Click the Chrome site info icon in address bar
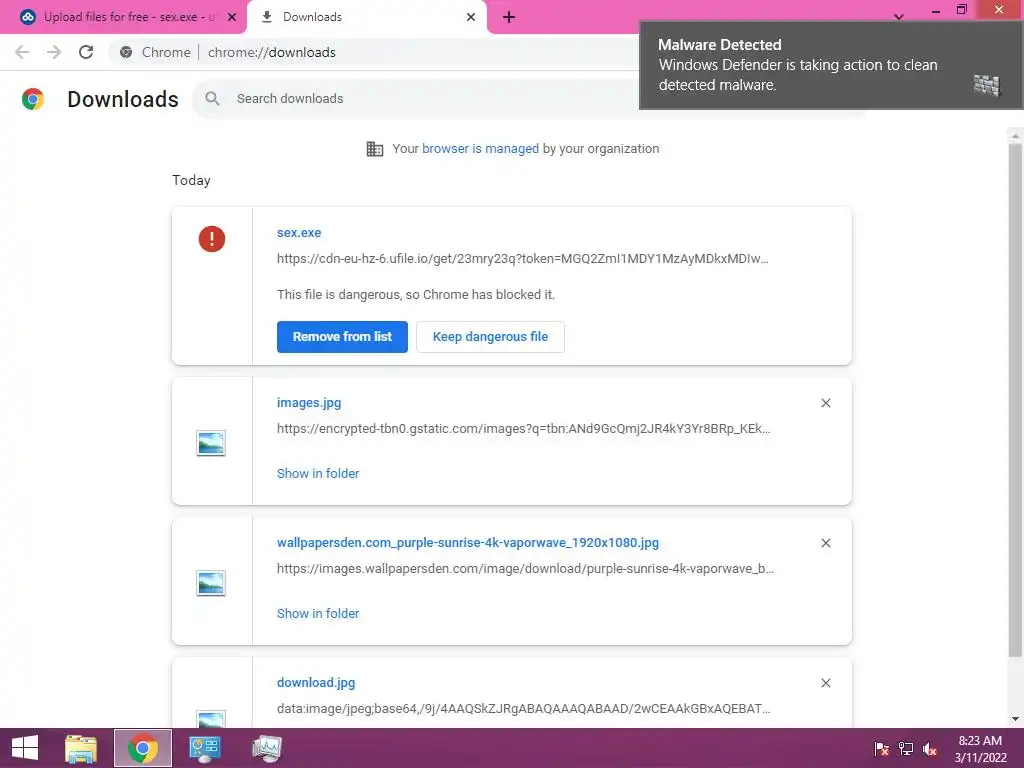This screenshot has width=1024, height=768. tap(126, 52)
